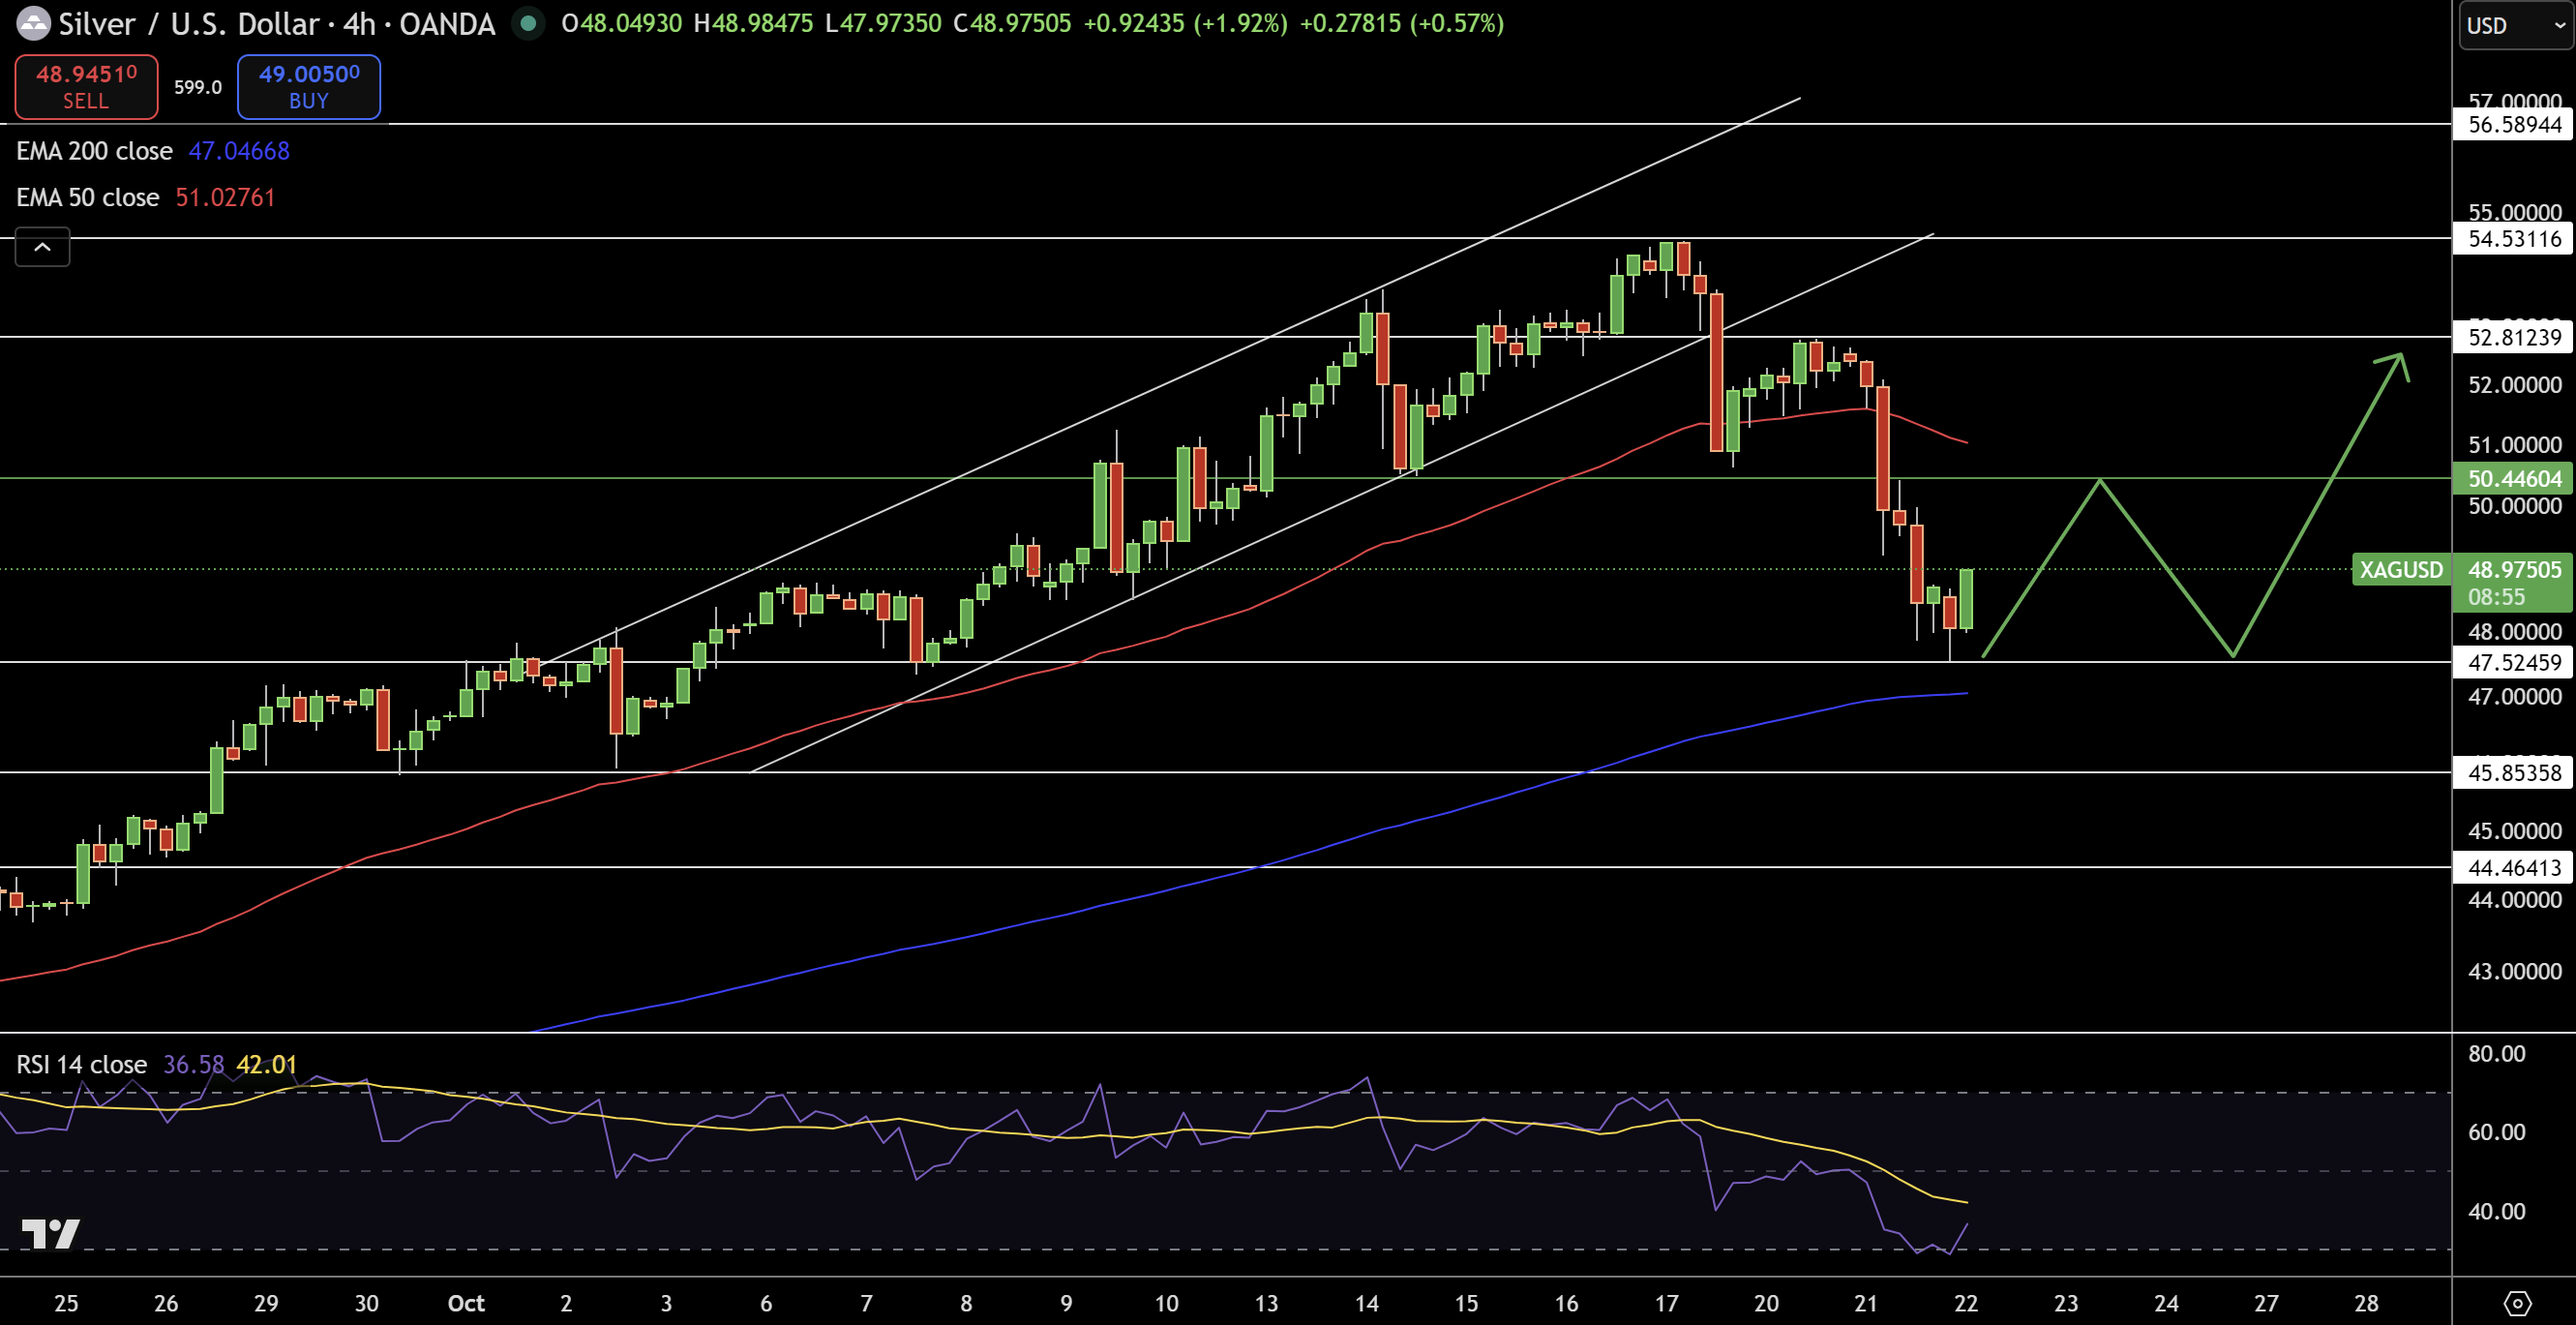Click the Silver symbol logo icon
Viewport: 2576px width, 1325px height.
pyautogui.click(x=33, y=23)
